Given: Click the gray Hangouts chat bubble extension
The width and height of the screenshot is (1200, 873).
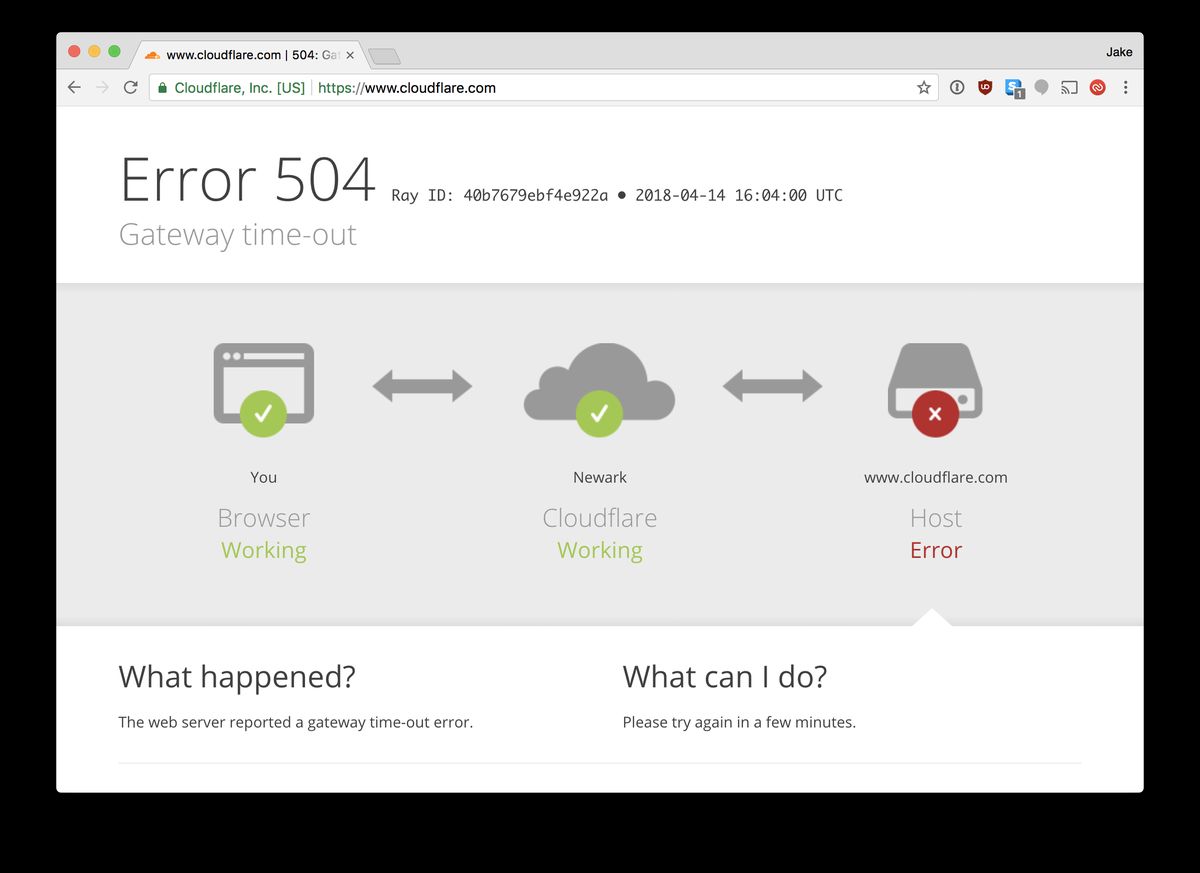Looking at the screenshot, I should [1041, 88].
